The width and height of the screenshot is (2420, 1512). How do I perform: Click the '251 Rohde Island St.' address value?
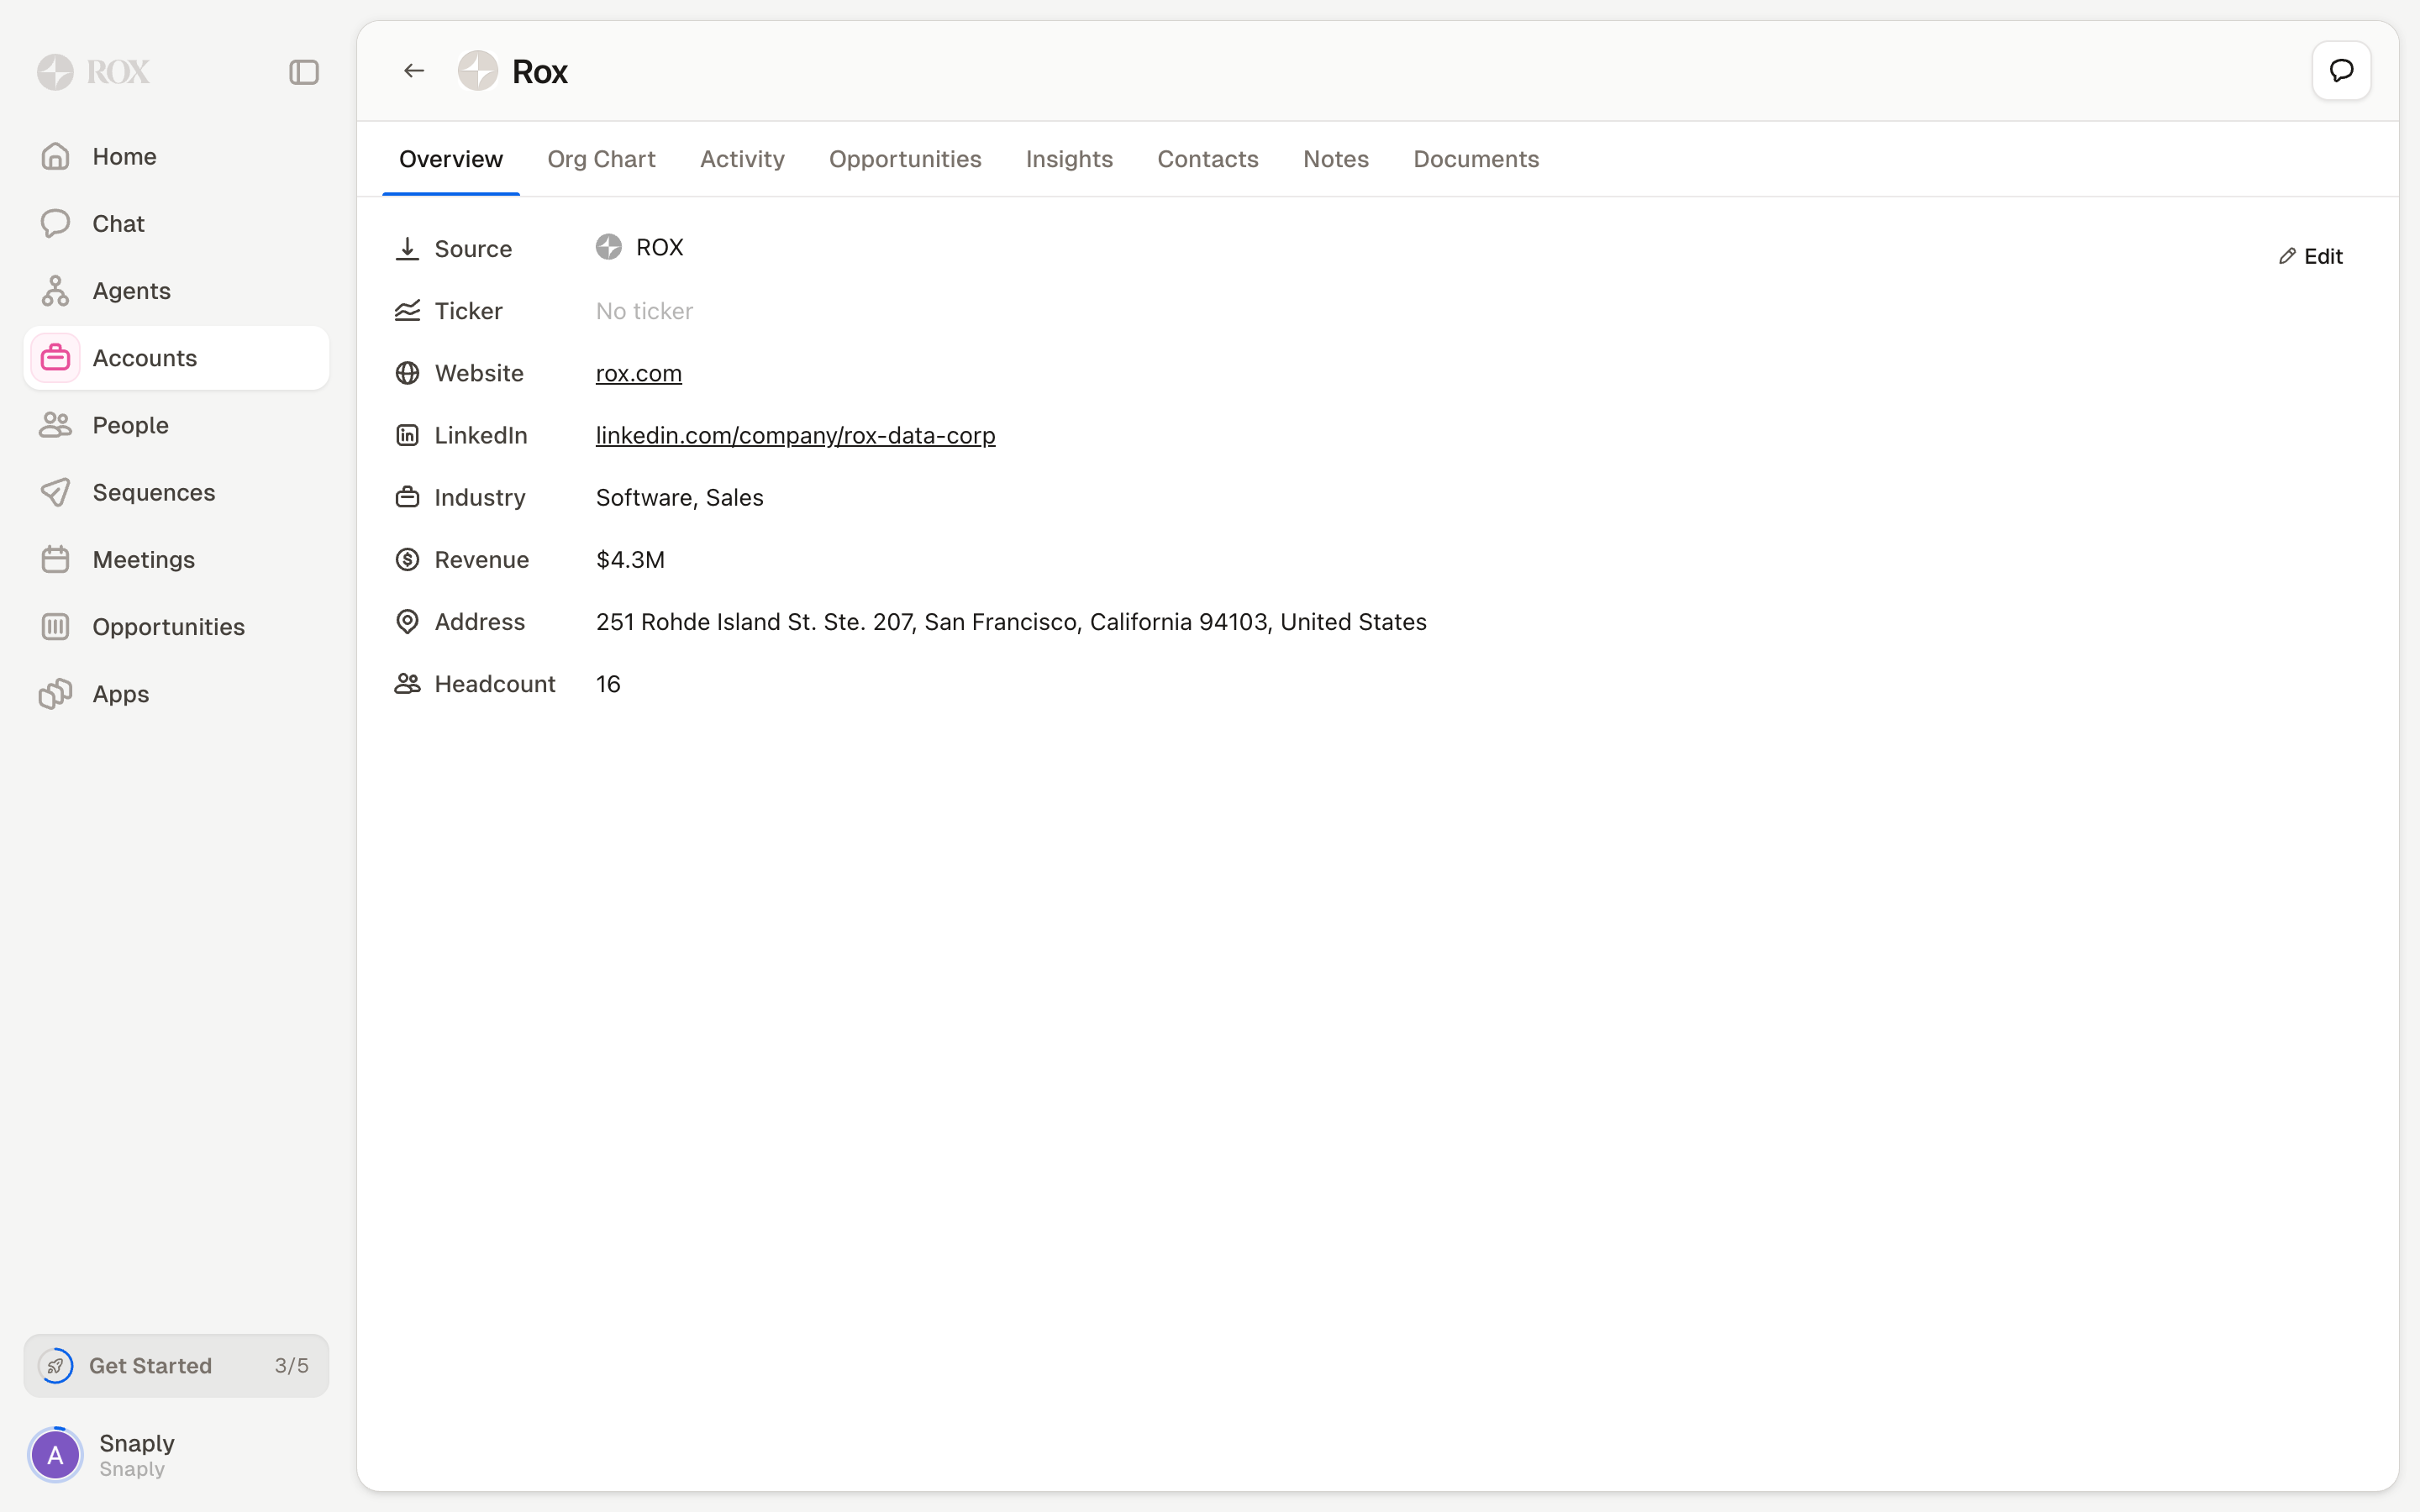1011,621
